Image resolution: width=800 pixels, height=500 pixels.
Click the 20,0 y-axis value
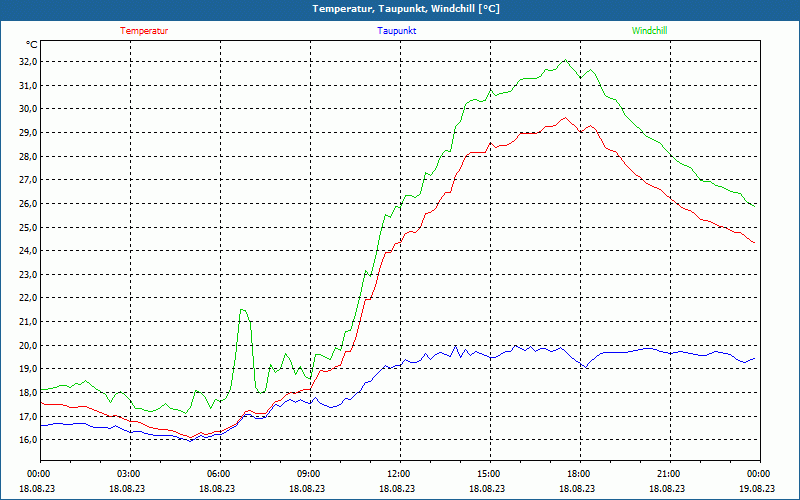pyautogui.click(x=29, y=345)
